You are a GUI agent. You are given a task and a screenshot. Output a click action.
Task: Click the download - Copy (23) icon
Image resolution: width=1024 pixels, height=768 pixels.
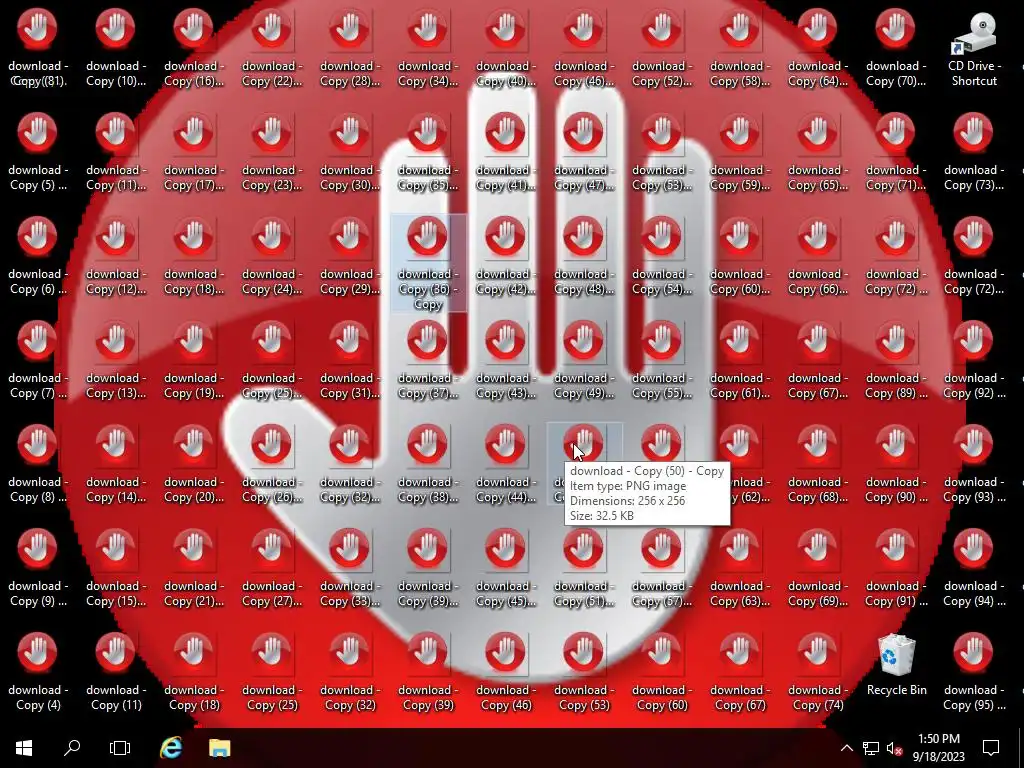click(x=272, y=154)
